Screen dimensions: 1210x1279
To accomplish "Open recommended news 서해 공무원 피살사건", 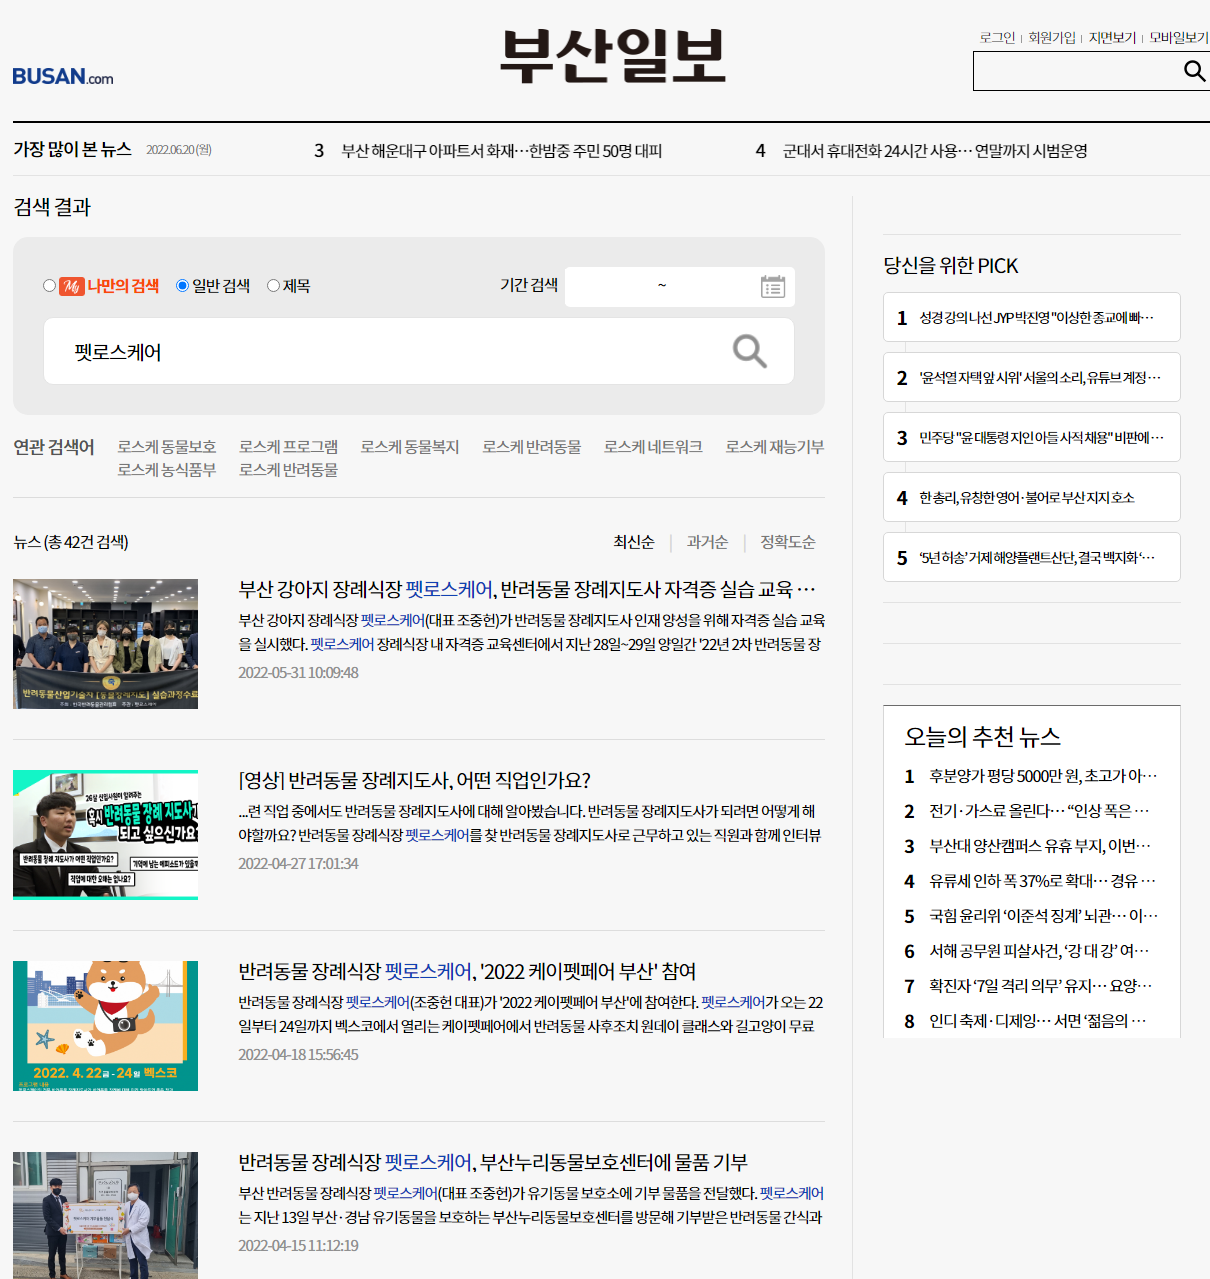I will coord(1039,951).
